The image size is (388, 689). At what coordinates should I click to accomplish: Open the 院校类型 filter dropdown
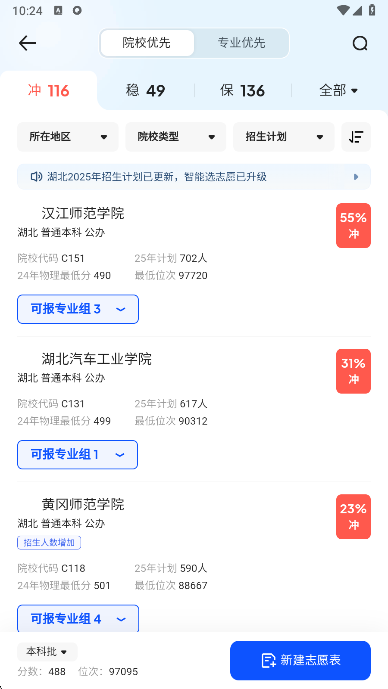coord(176,137)
